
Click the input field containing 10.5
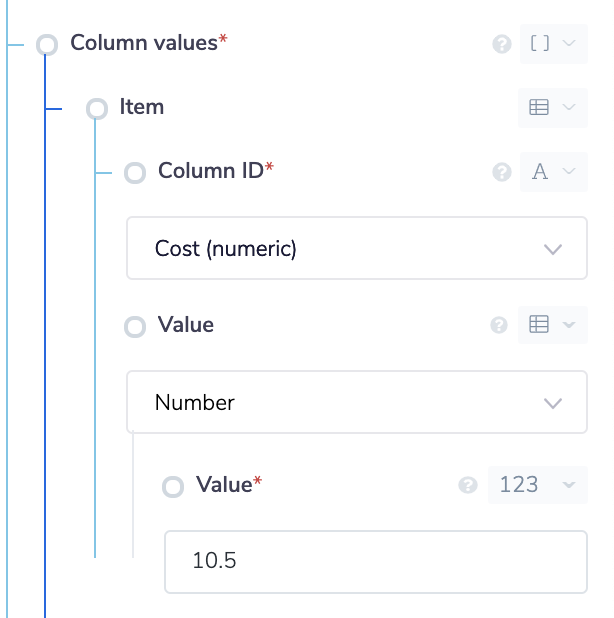click(x=375, y=562)
